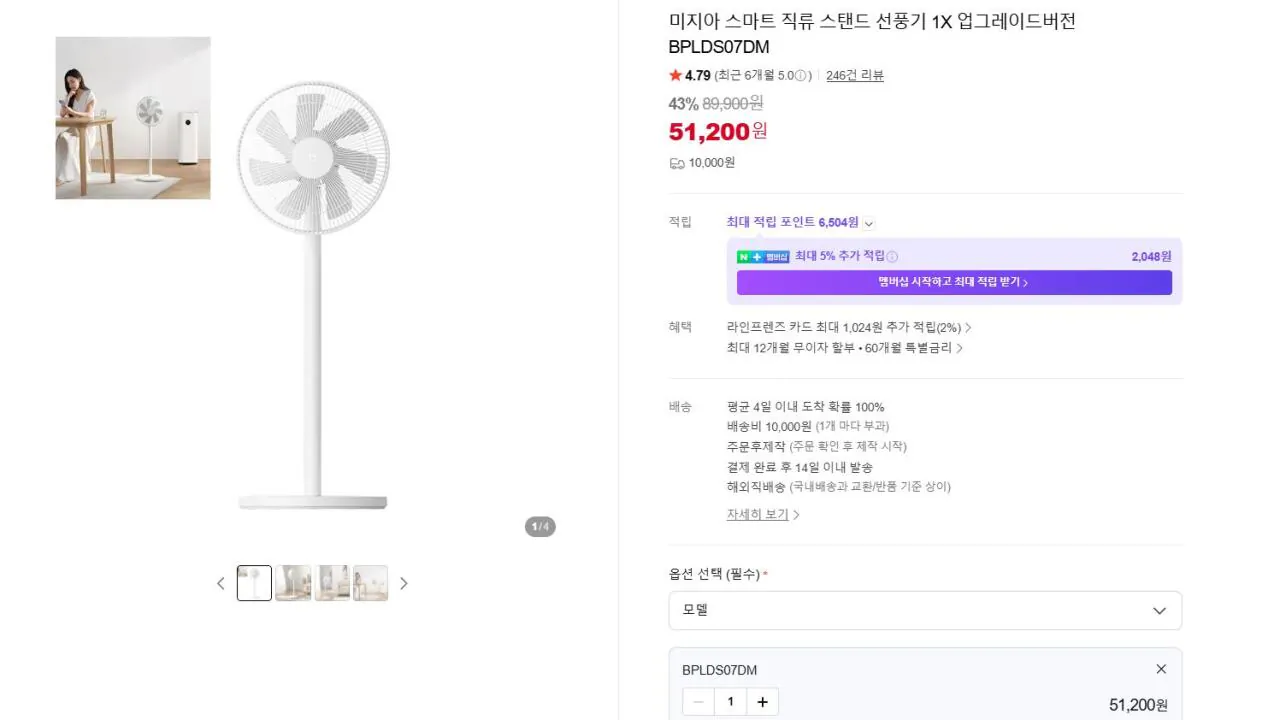Image resolution: width=1280 pixels, height=720 pixels.
Task: Click the right arrow in the thumbnail carousel
Action: click(x=404, y=583)
